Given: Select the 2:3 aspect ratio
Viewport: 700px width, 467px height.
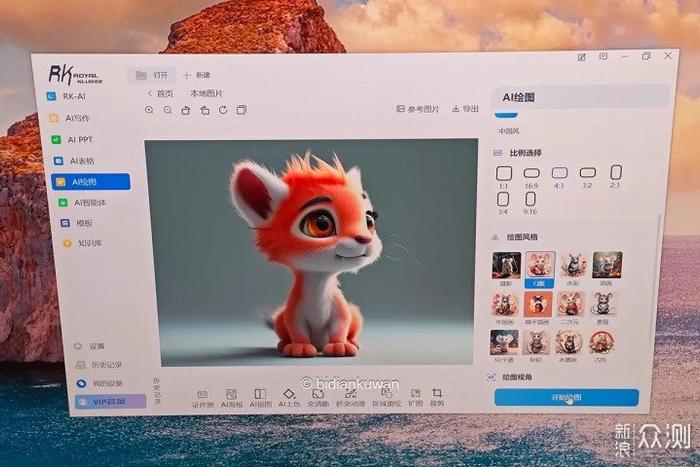Looking at the screenshot, I should pyautogui.click(x=616, y=176).
